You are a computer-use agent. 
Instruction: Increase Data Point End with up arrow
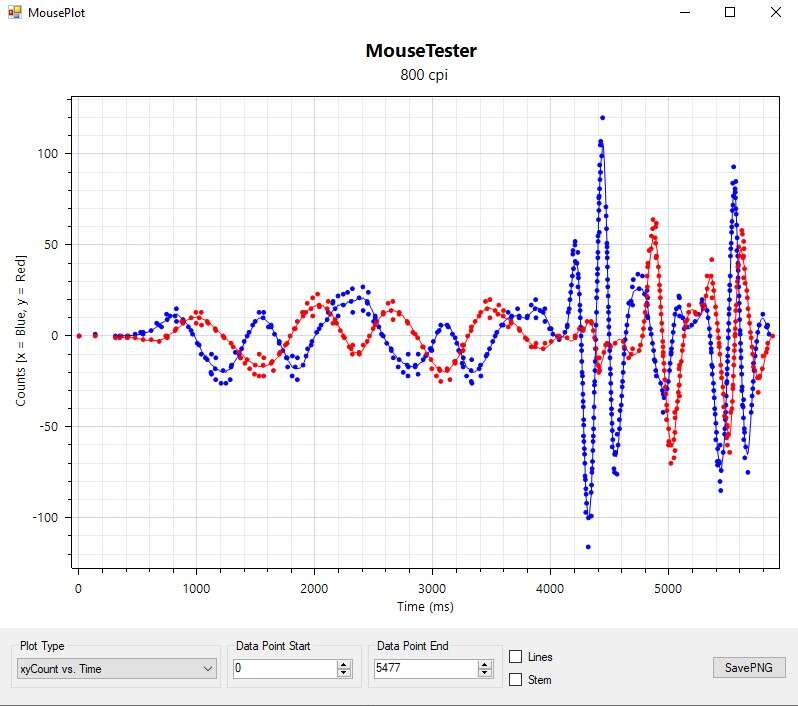pos(485,664)
